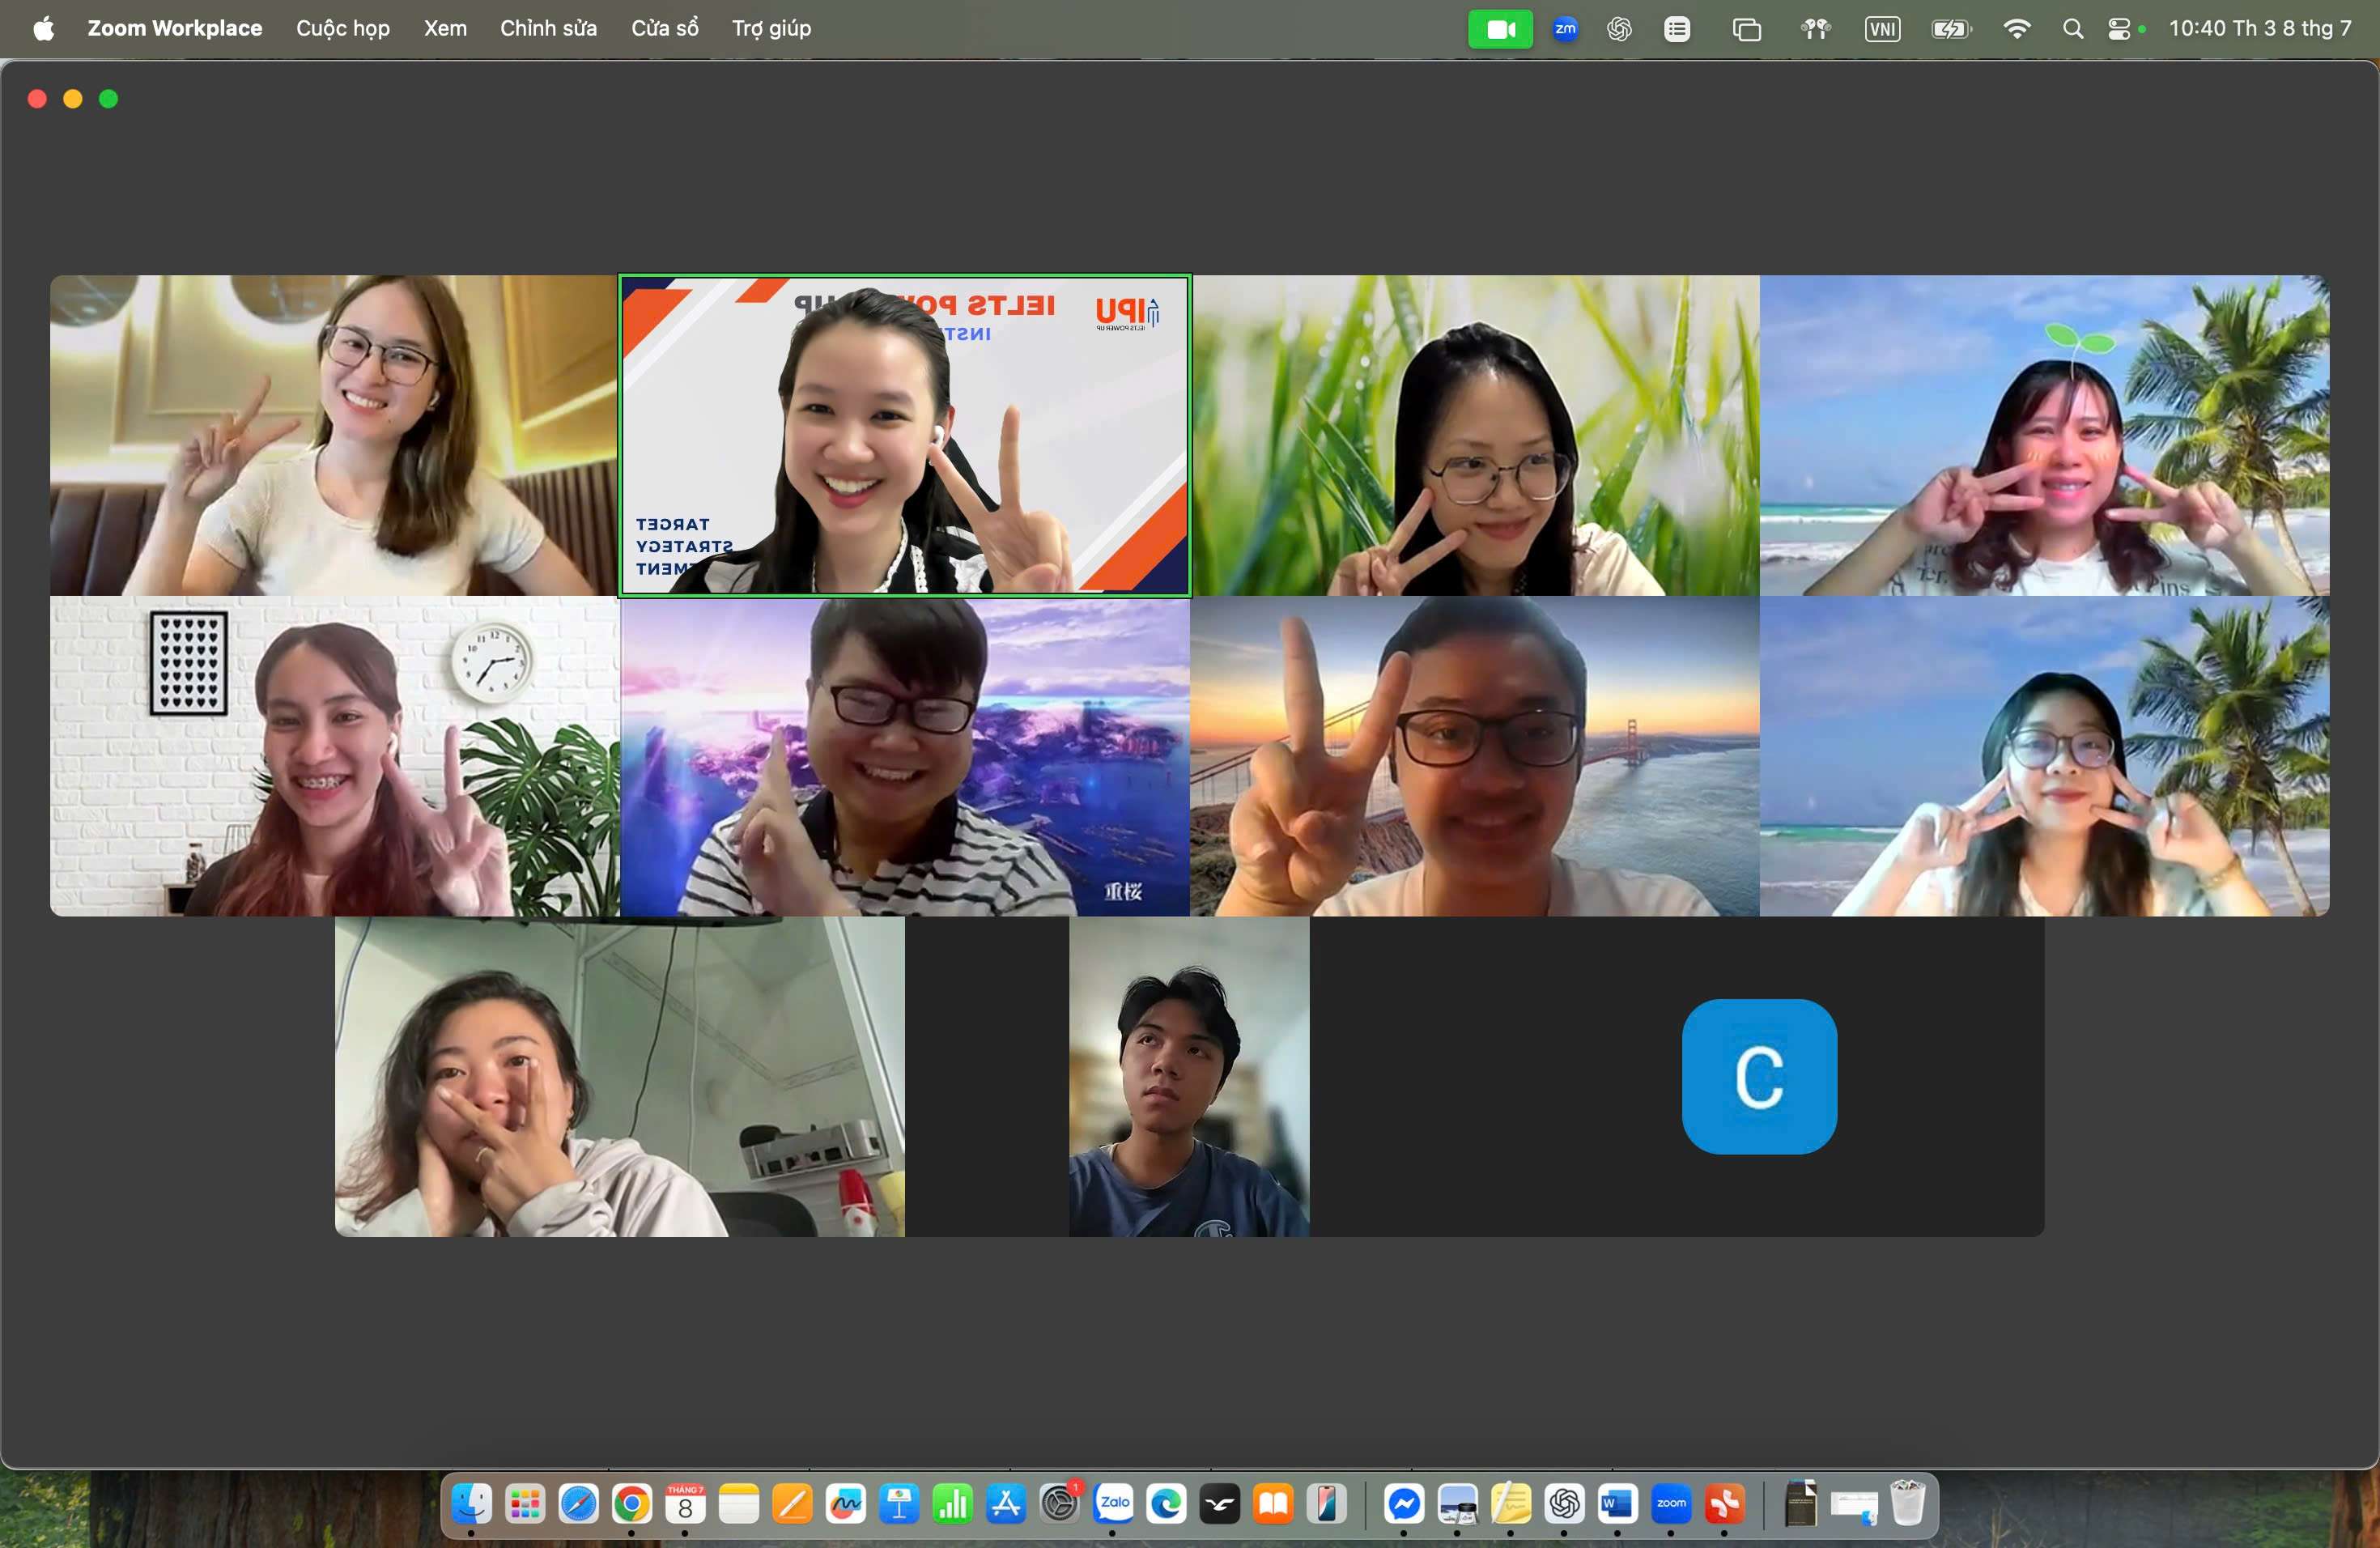Select the wall clock background video tile
The width and height of the screenshot is (2380, 1548).
click(335, 757)
